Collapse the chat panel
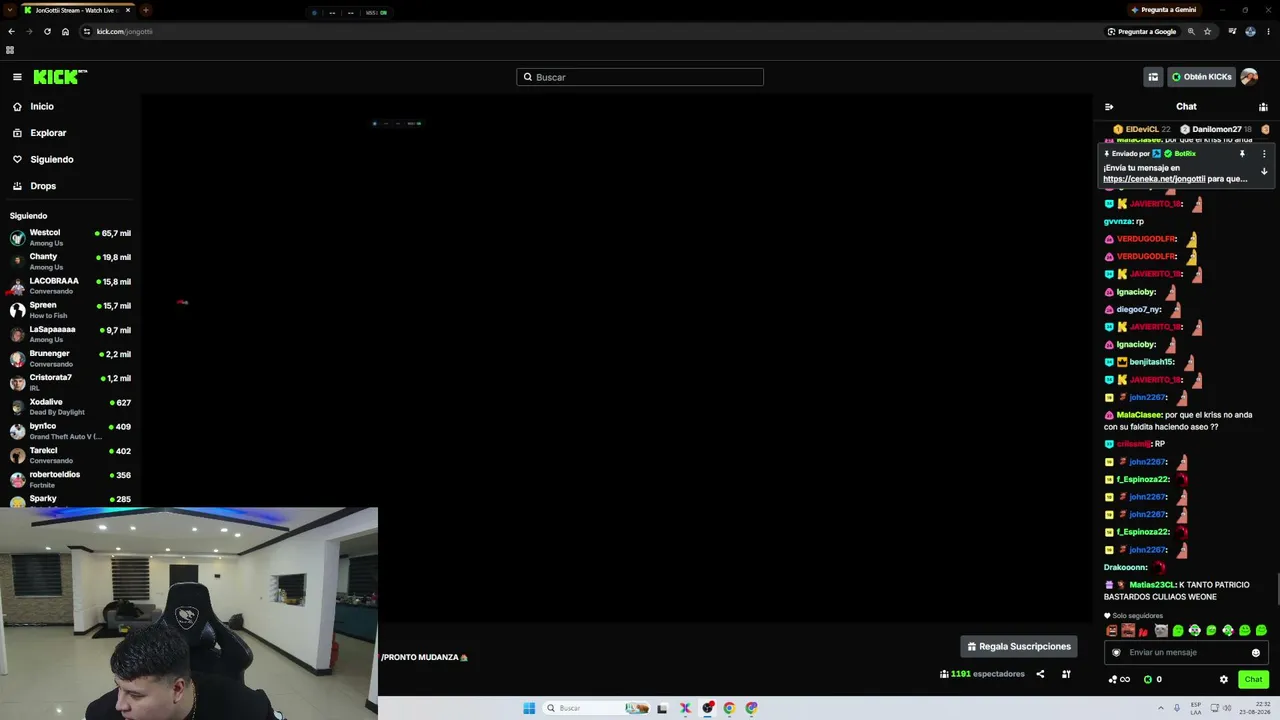 coord(1109,107)
